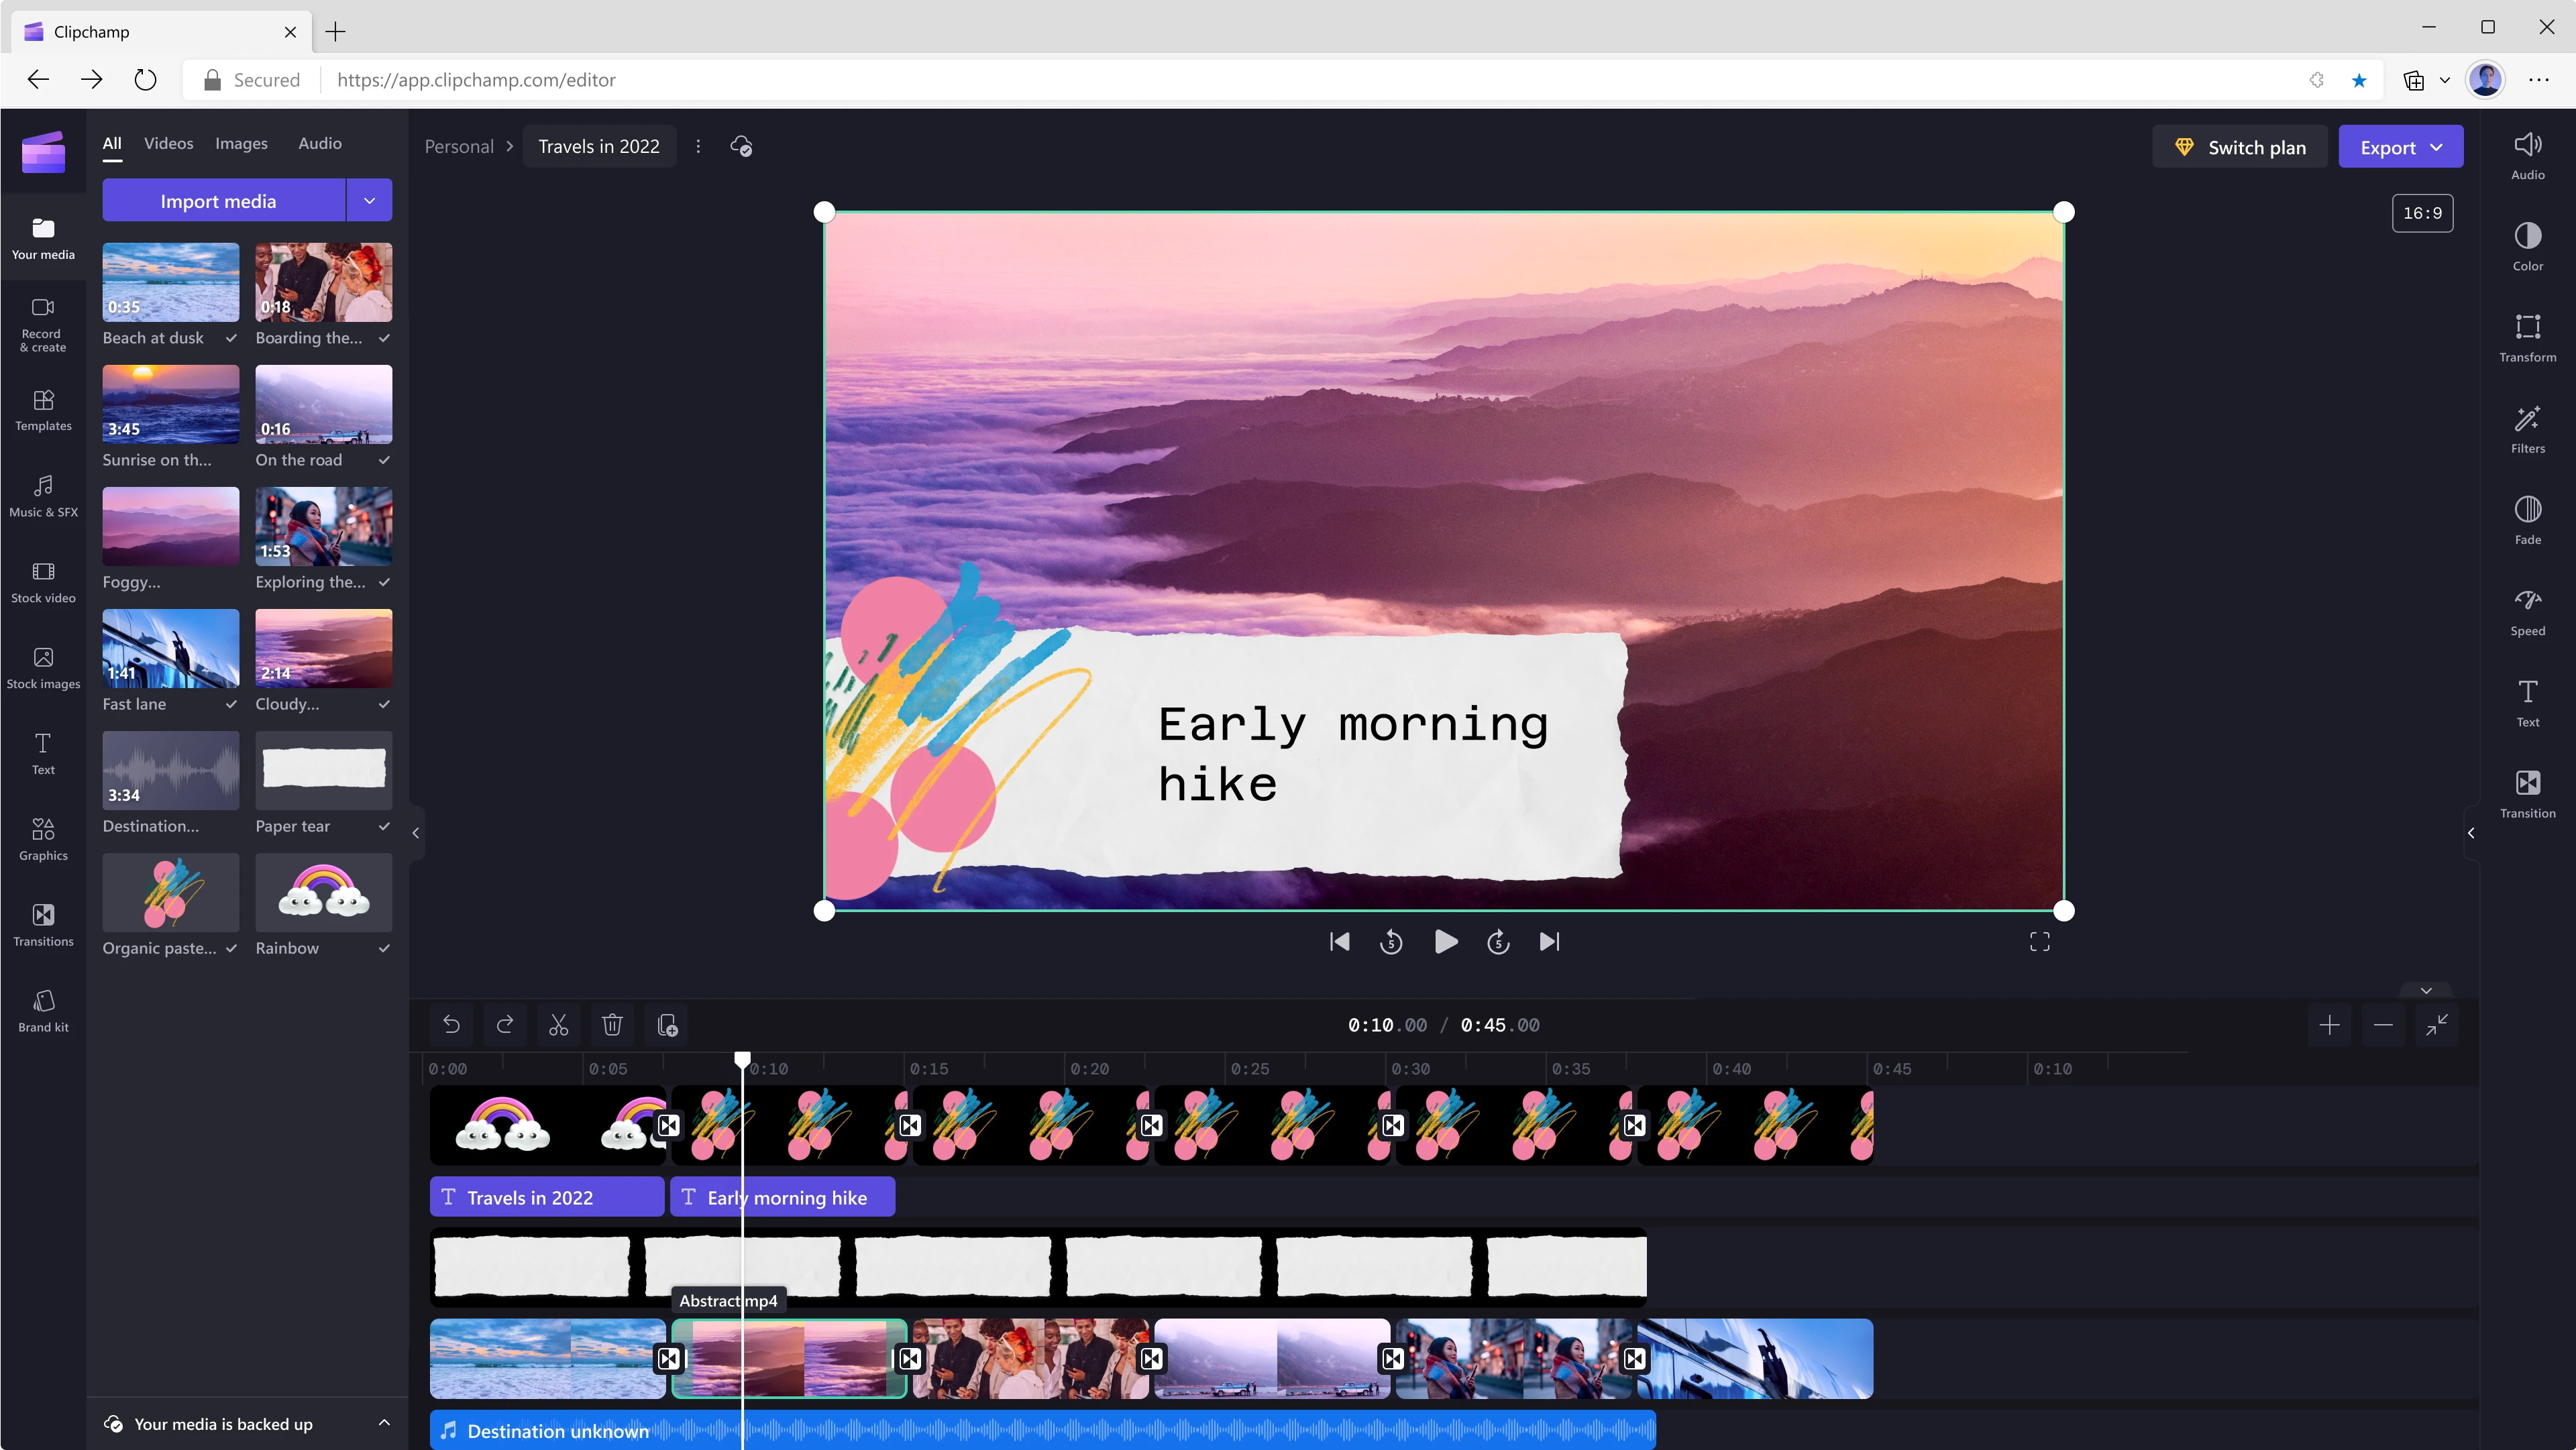
Task: Click the Switch plan button
Action: [2239, 146]
